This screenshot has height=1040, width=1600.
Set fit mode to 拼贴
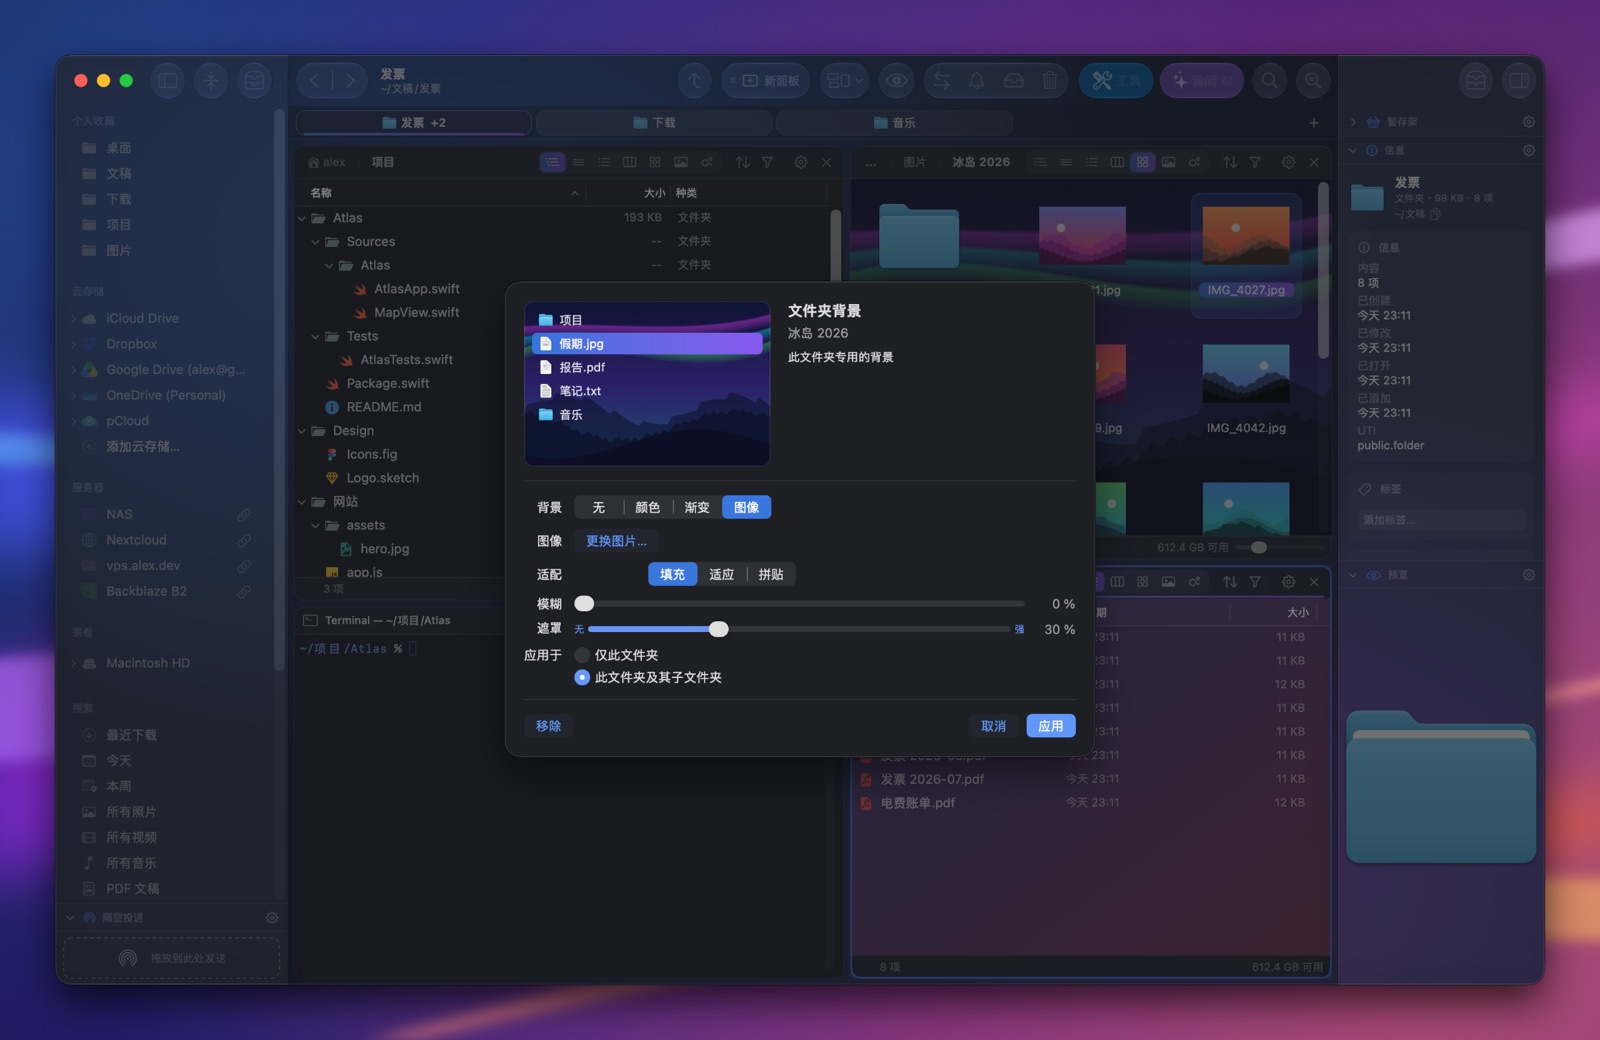click(x=771, y=574)
